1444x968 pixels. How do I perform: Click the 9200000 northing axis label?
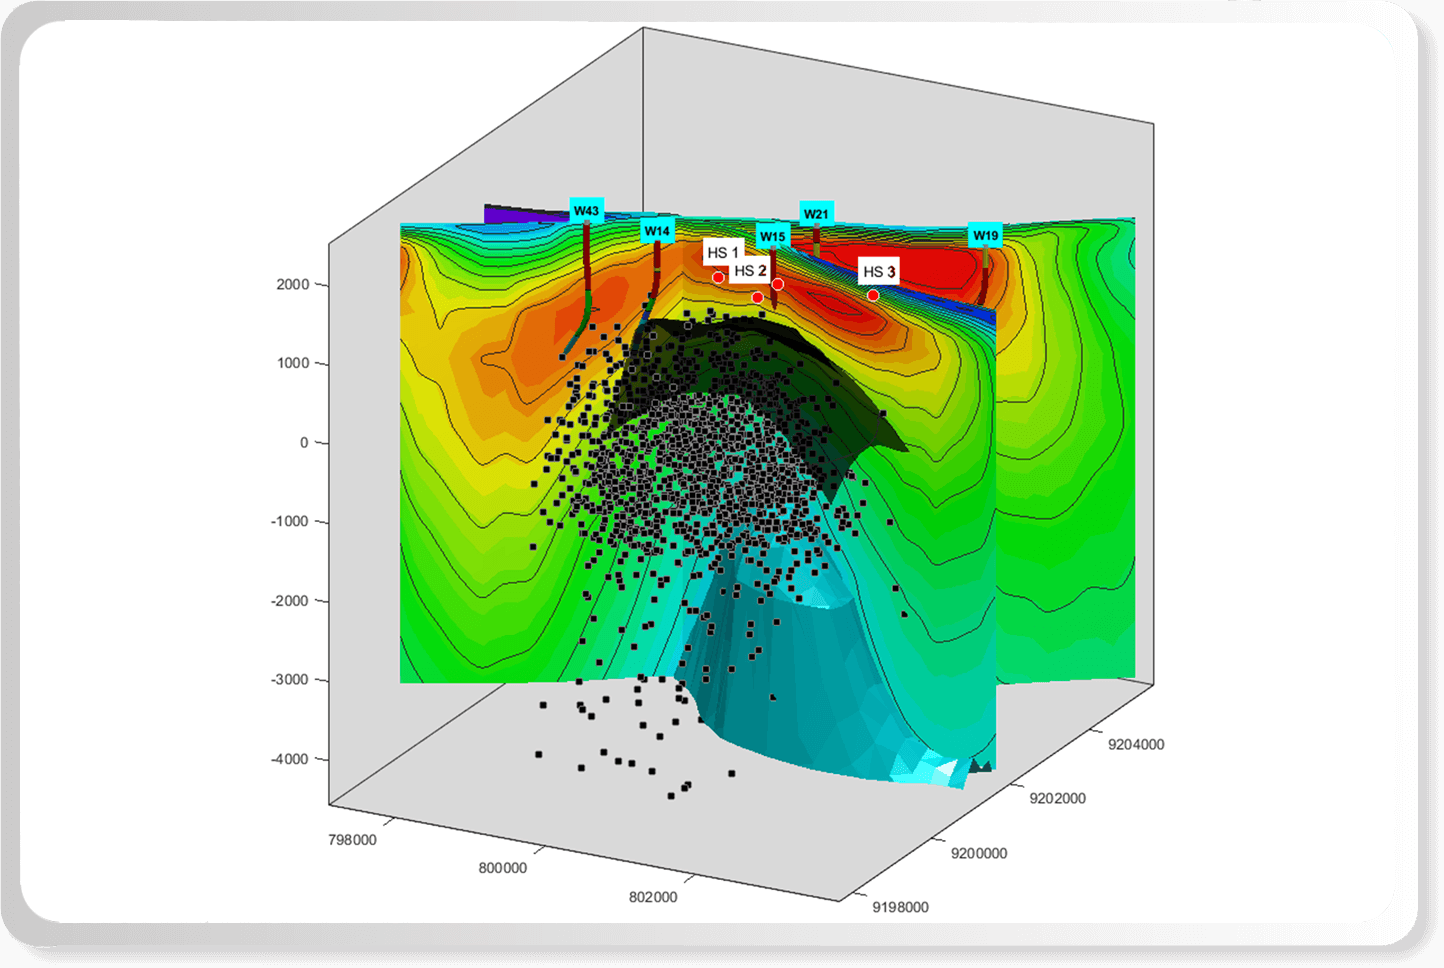pos(979,853)
